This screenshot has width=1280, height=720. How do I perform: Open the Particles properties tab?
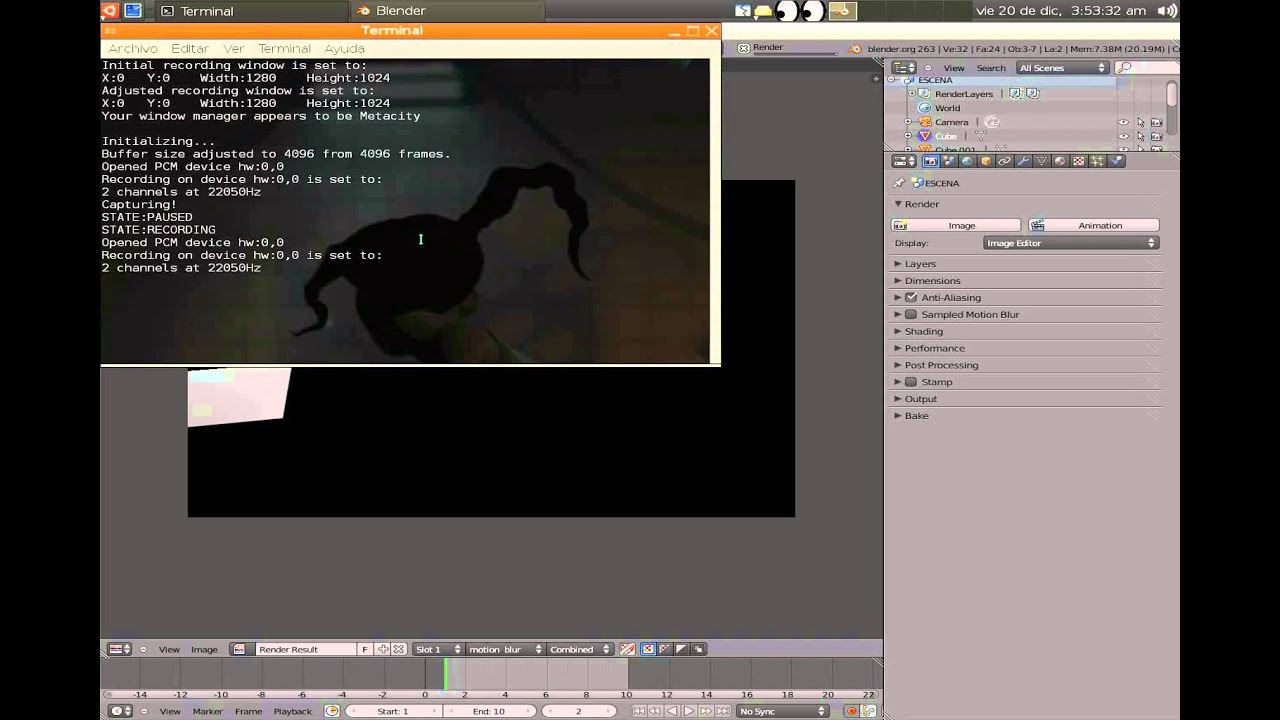1098,161
